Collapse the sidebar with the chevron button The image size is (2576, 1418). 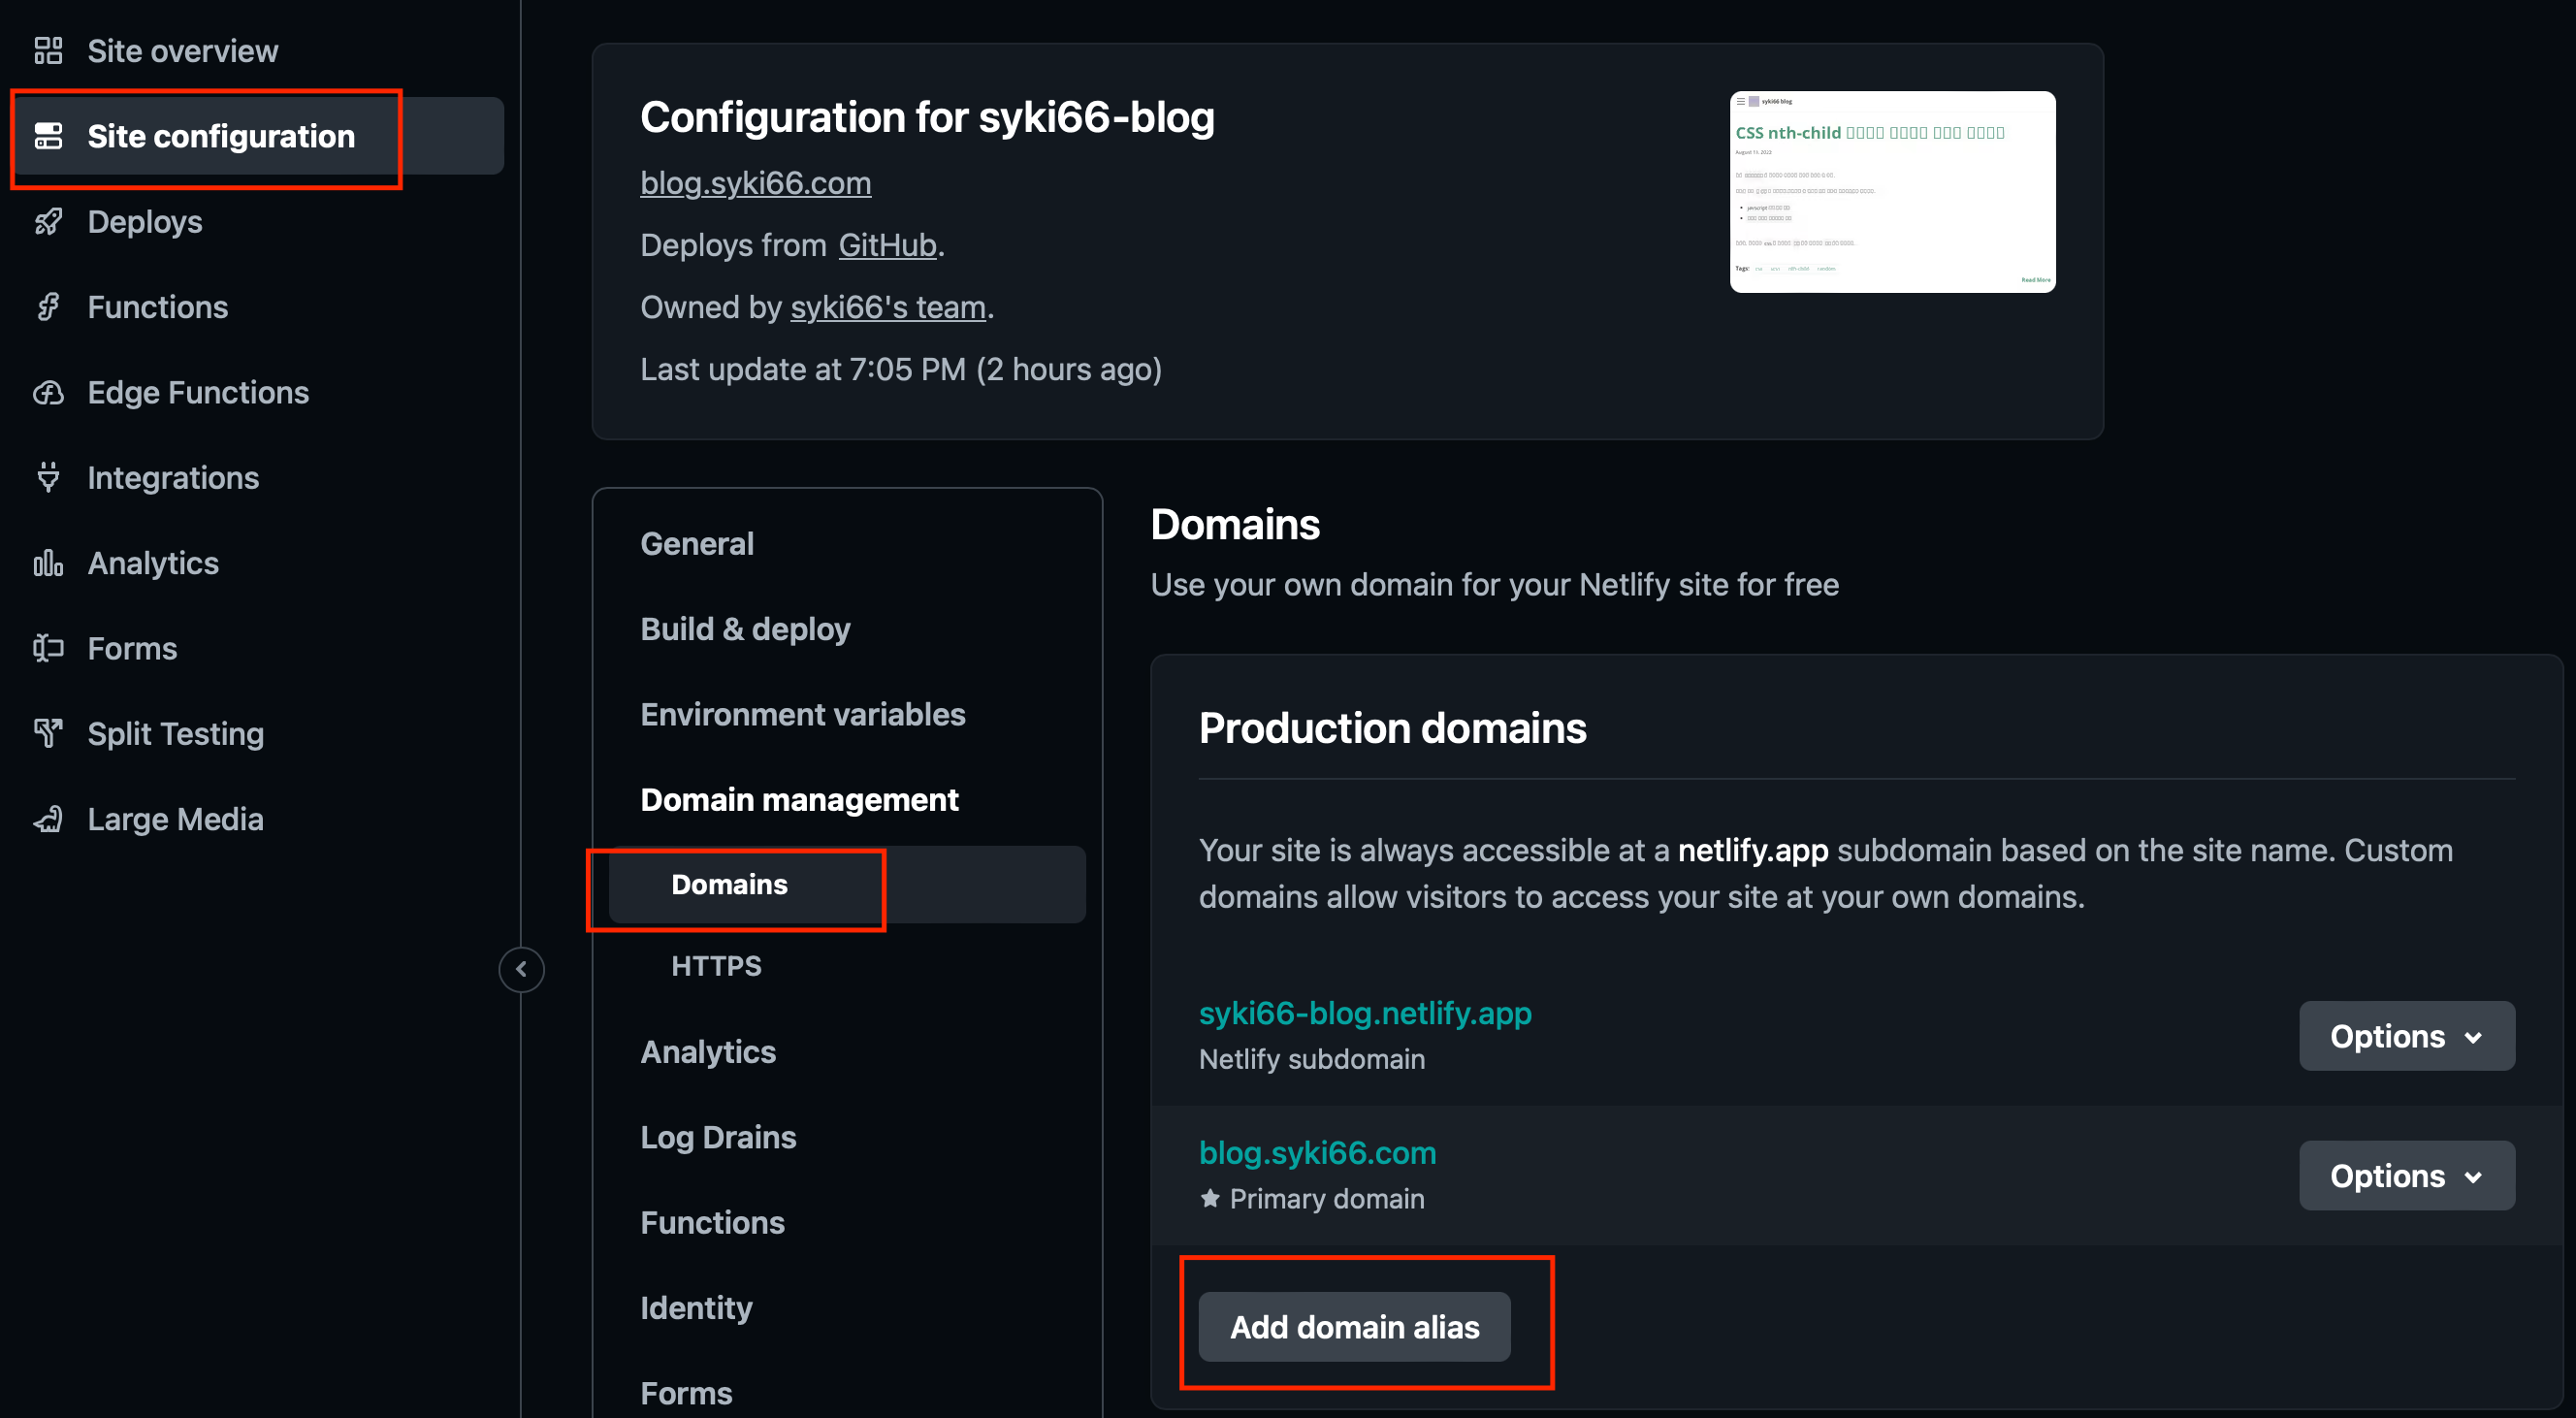click(521, 969)
